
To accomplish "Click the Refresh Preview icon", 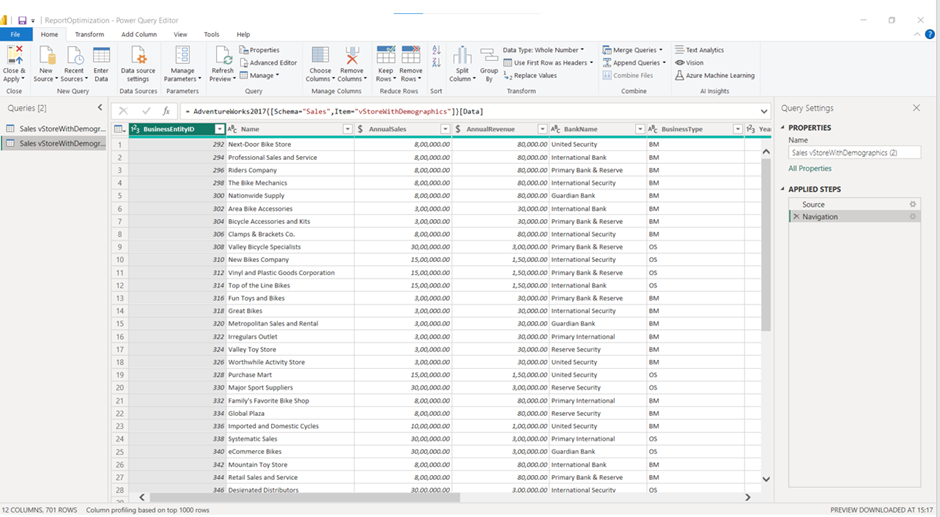I will click(222, 56).
